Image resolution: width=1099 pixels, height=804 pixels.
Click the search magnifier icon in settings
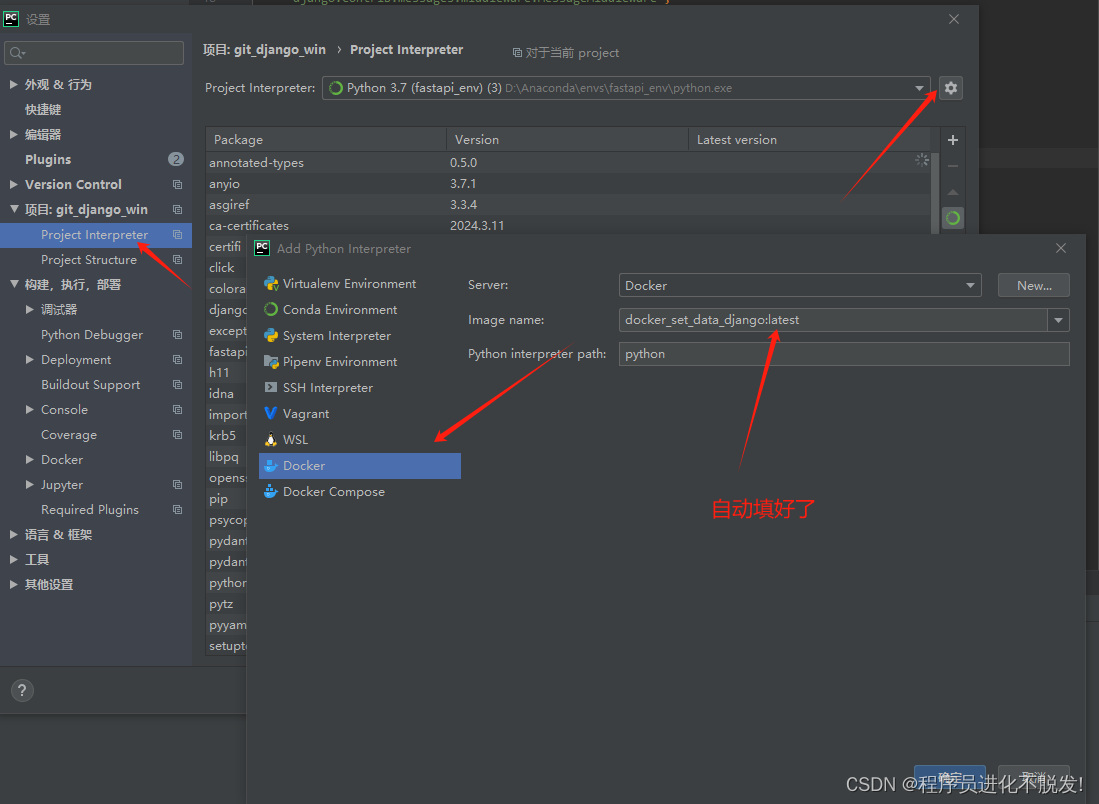(x=17, y=53)
